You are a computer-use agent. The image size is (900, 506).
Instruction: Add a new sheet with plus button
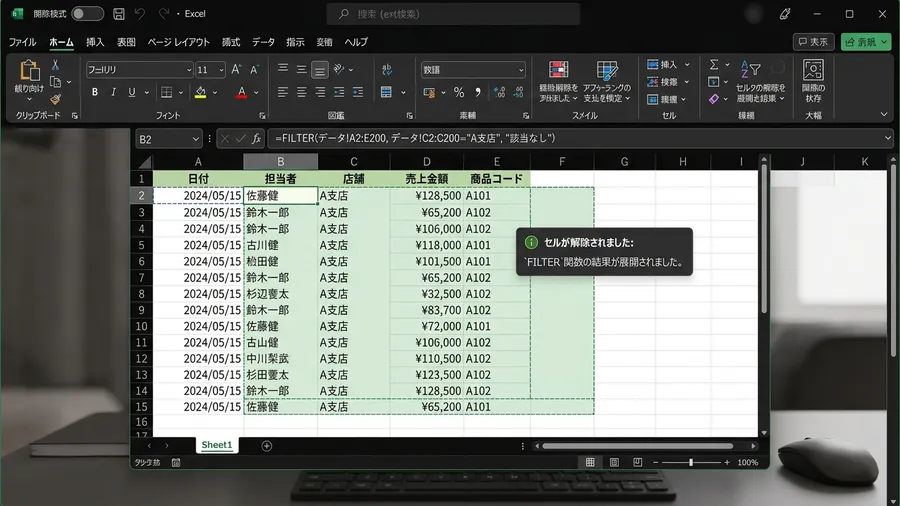(266, 446)
